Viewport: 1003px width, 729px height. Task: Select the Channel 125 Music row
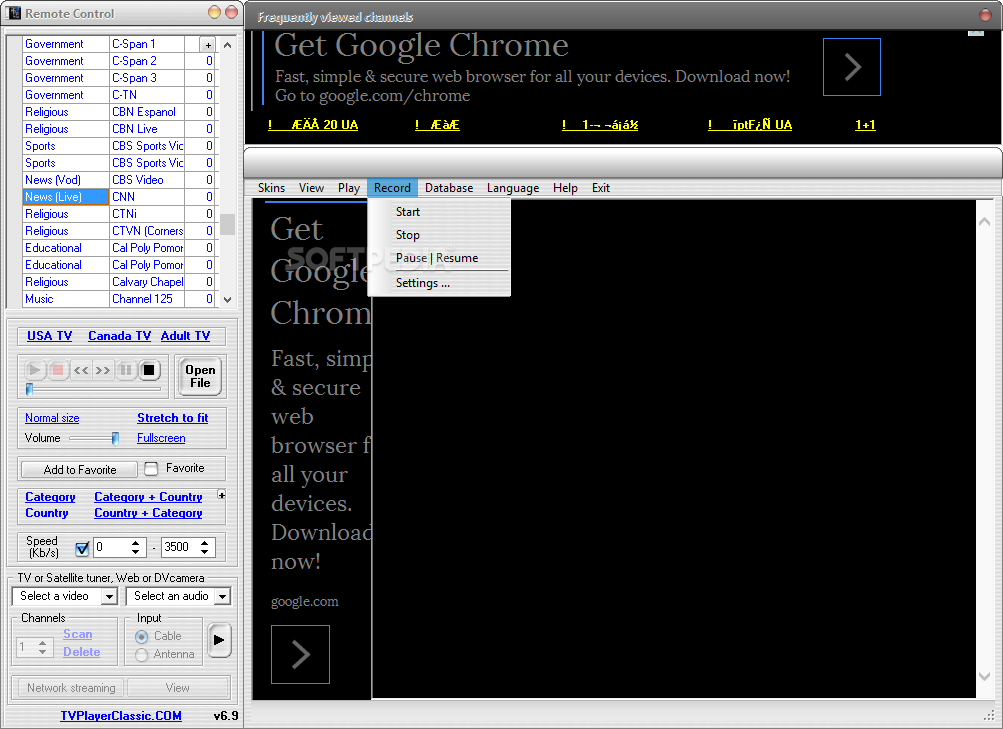(118, 299)
